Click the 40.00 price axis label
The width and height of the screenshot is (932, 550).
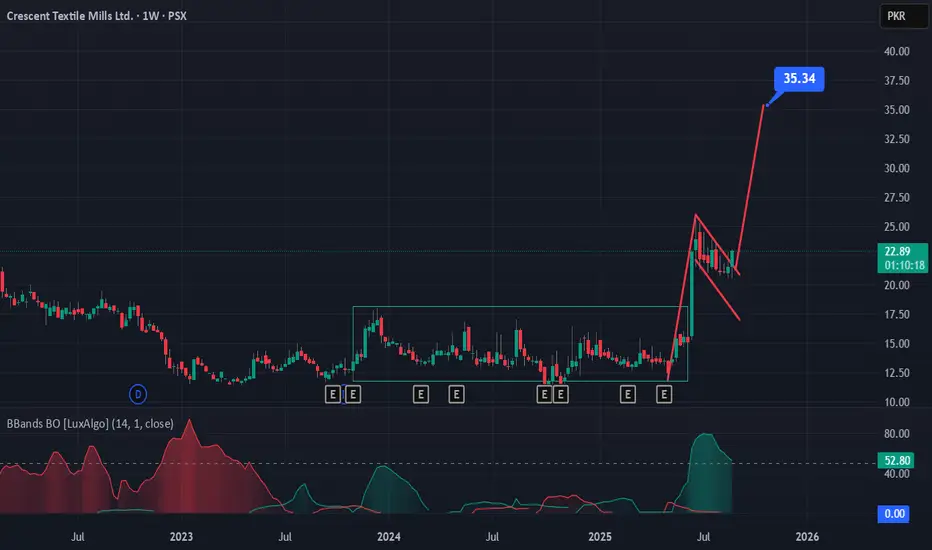coord(897,51)
